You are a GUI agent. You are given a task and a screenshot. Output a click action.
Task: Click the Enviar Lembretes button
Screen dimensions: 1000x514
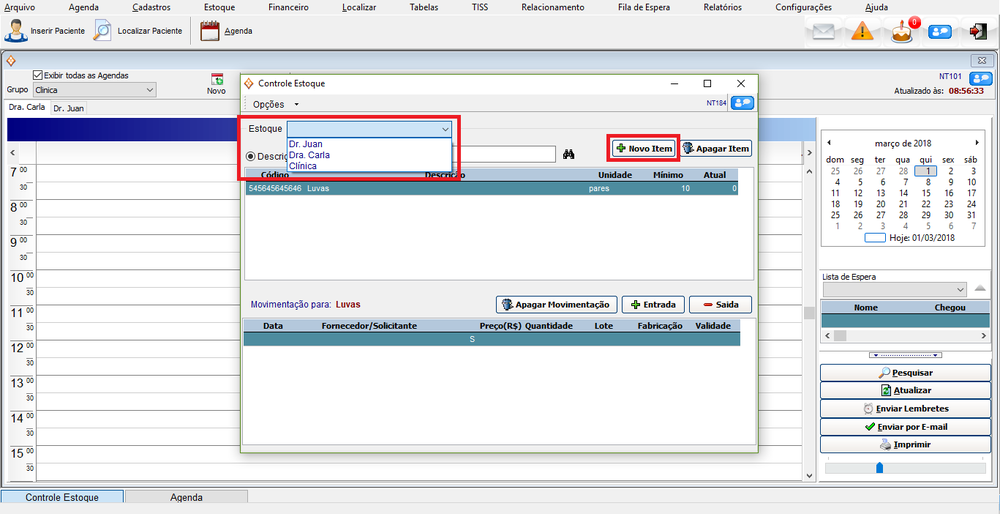(905, 408)
